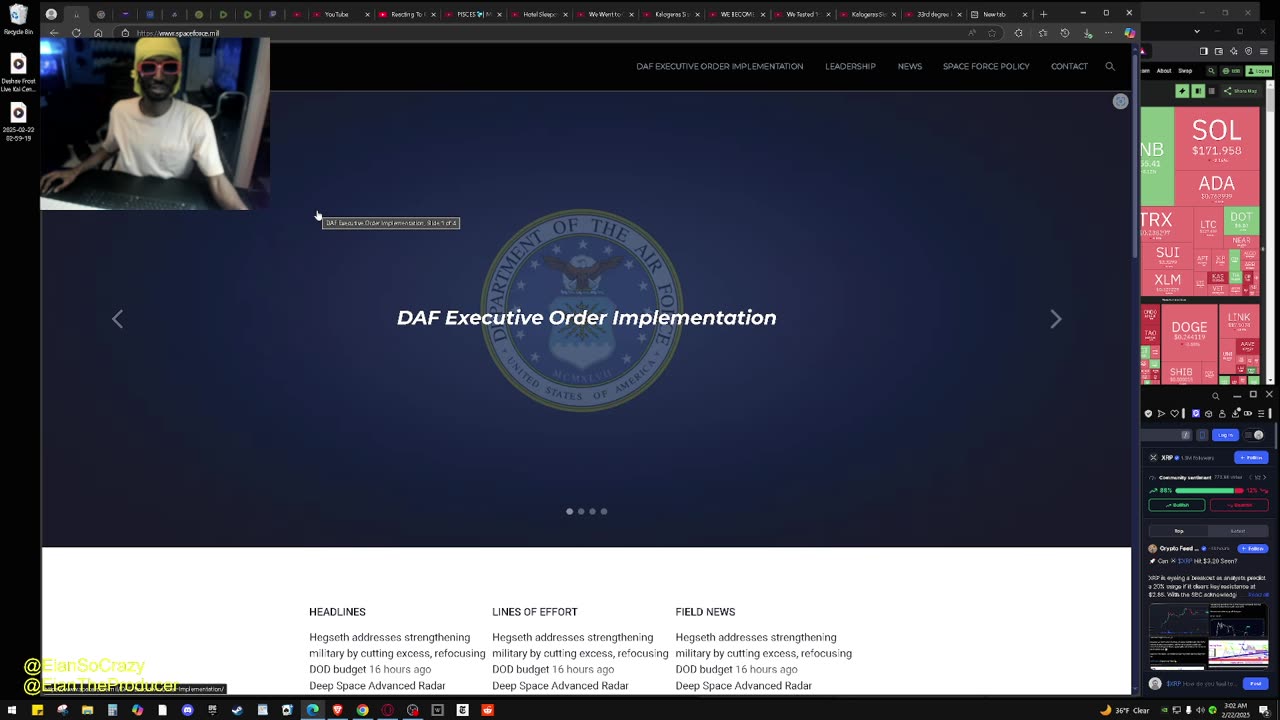Open Steam from the taskbar

point(237,710)
